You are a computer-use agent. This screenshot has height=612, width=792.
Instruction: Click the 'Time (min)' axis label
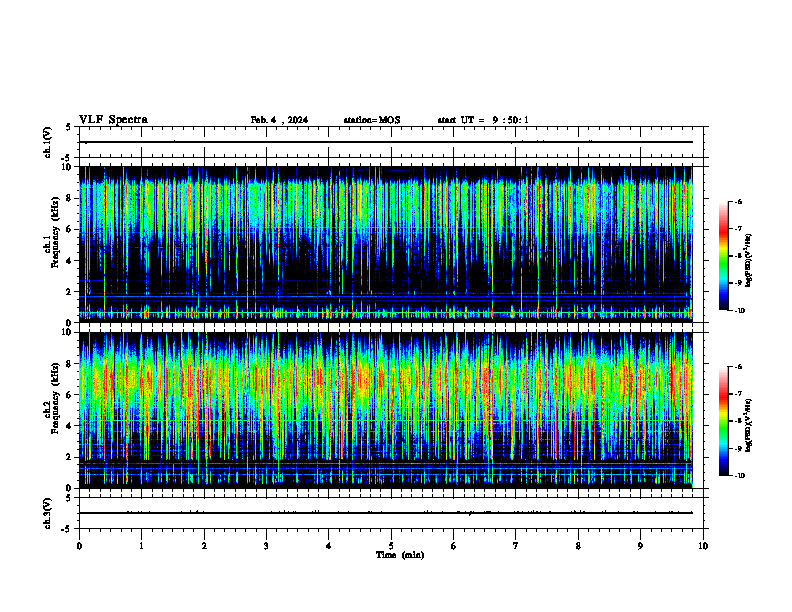pyautogui.click(x=400, y=555)
